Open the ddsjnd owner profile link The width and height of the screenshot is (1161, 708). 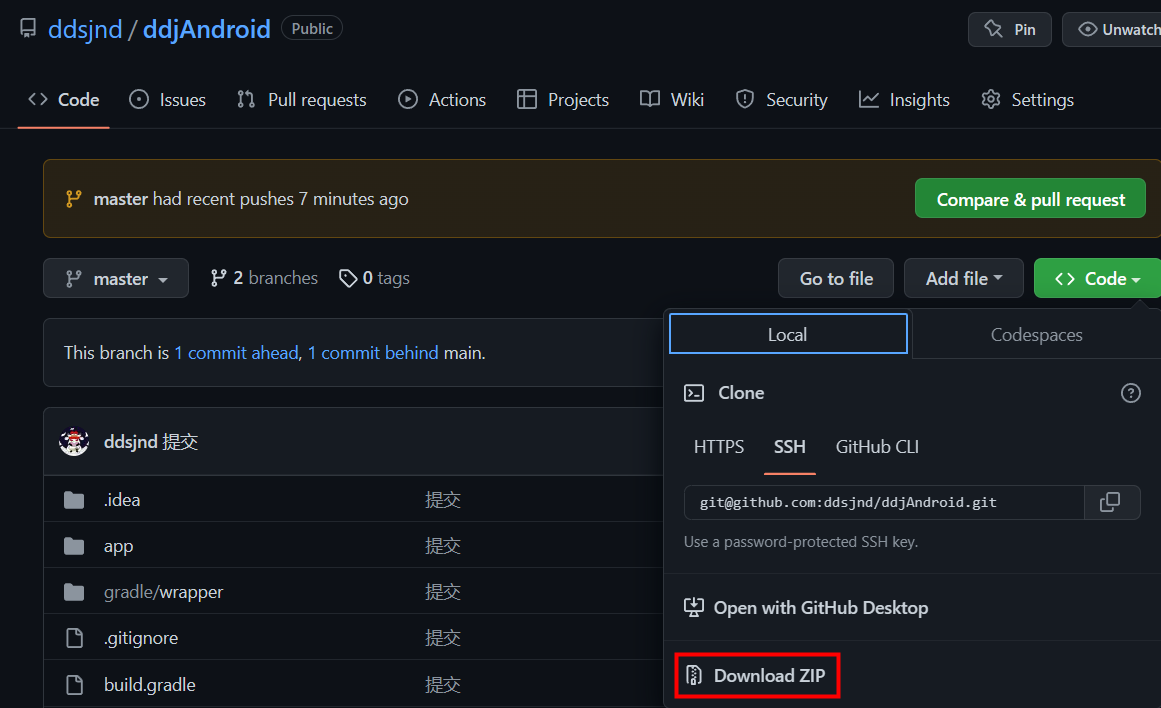(85, 30)
